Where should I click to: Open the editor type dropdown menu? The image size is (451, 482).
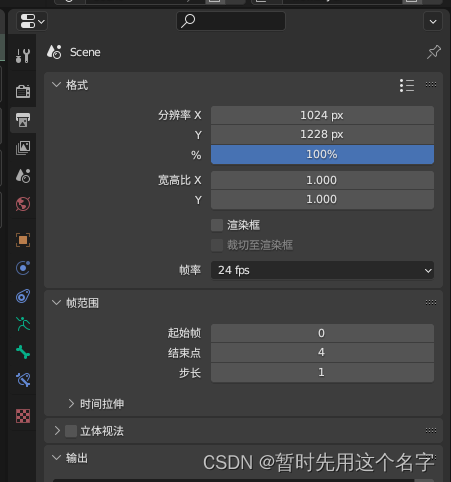coord(32,21)
